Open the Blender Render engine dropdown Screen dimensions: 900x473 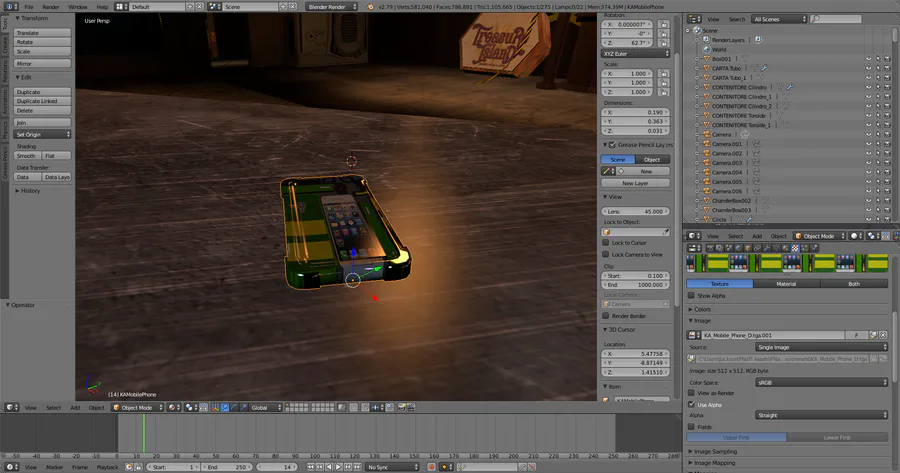(331, 7)
